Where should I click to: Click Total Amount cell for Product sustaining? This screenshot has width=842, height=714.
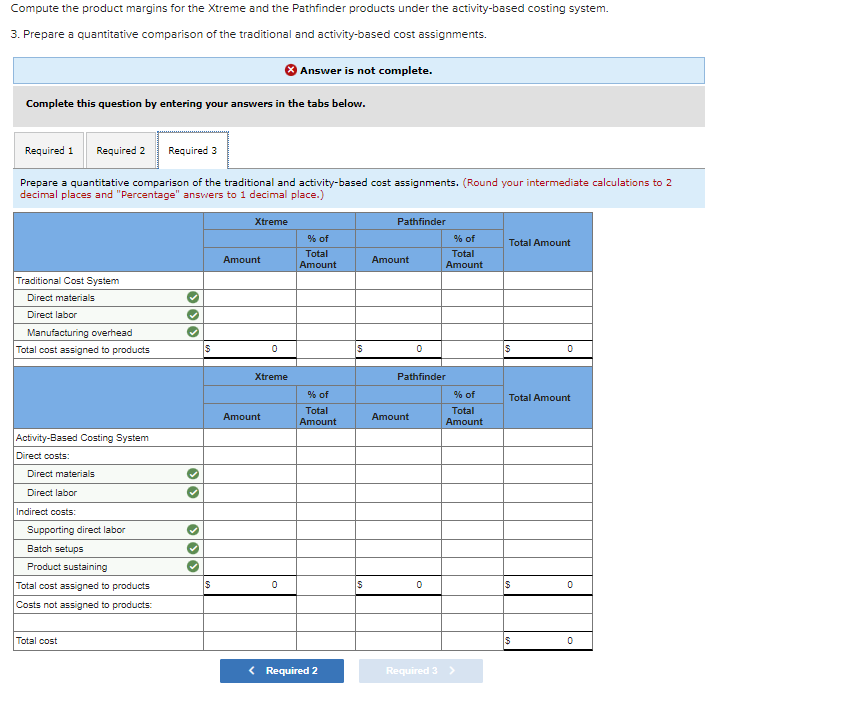point(548,566)
